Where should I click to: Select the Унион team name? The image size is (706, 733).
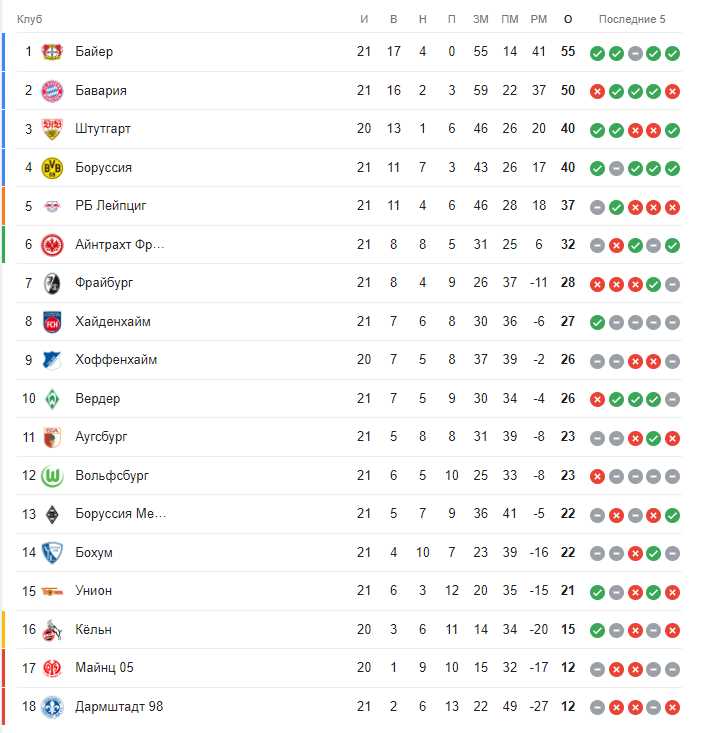(x=94, y=591)
